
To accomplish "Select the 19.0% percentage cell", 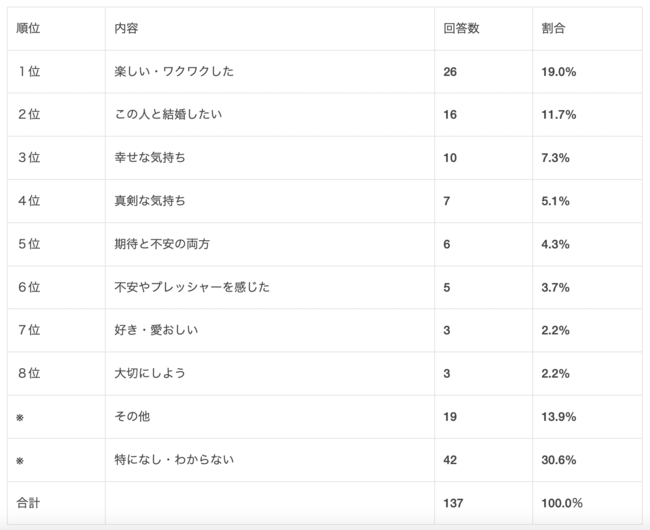I will pyautogui.click(x=558, y=72).
